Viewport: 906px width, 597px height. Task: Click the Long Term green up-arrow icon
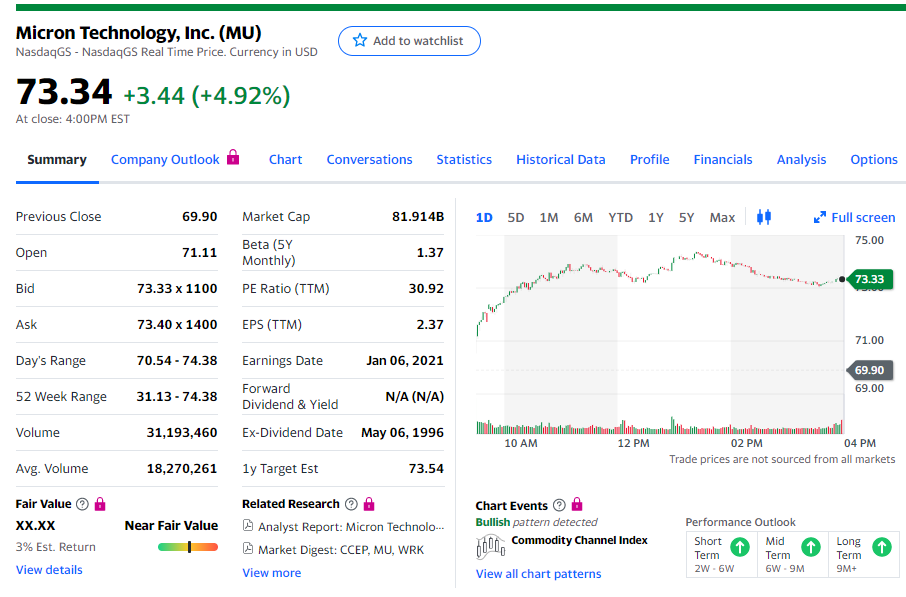click(x=881, y=547)
